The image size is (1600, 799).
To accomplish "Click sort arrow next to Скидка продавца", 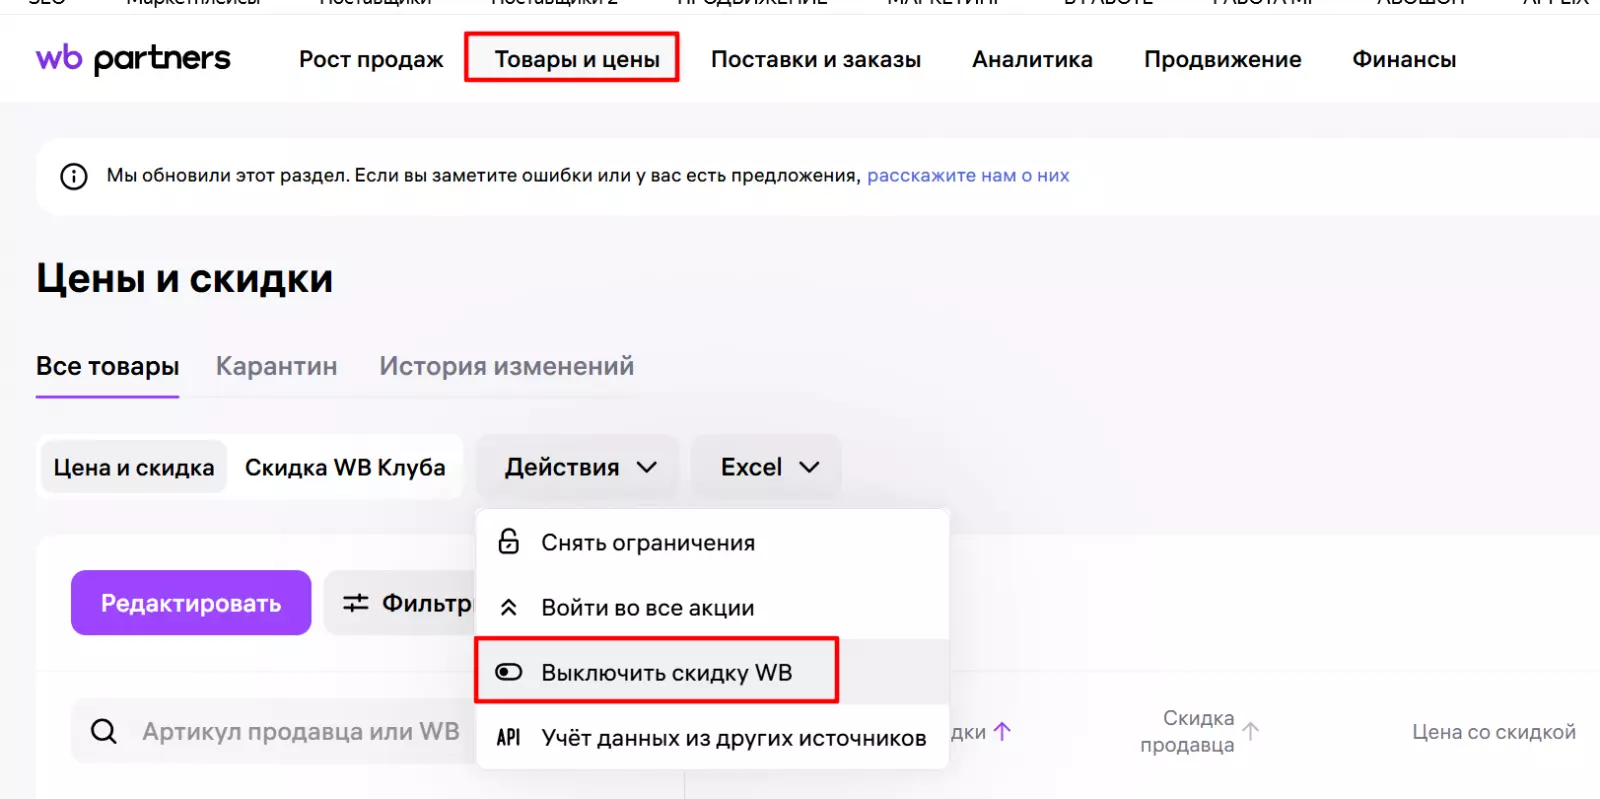I will coord(1251,731).
